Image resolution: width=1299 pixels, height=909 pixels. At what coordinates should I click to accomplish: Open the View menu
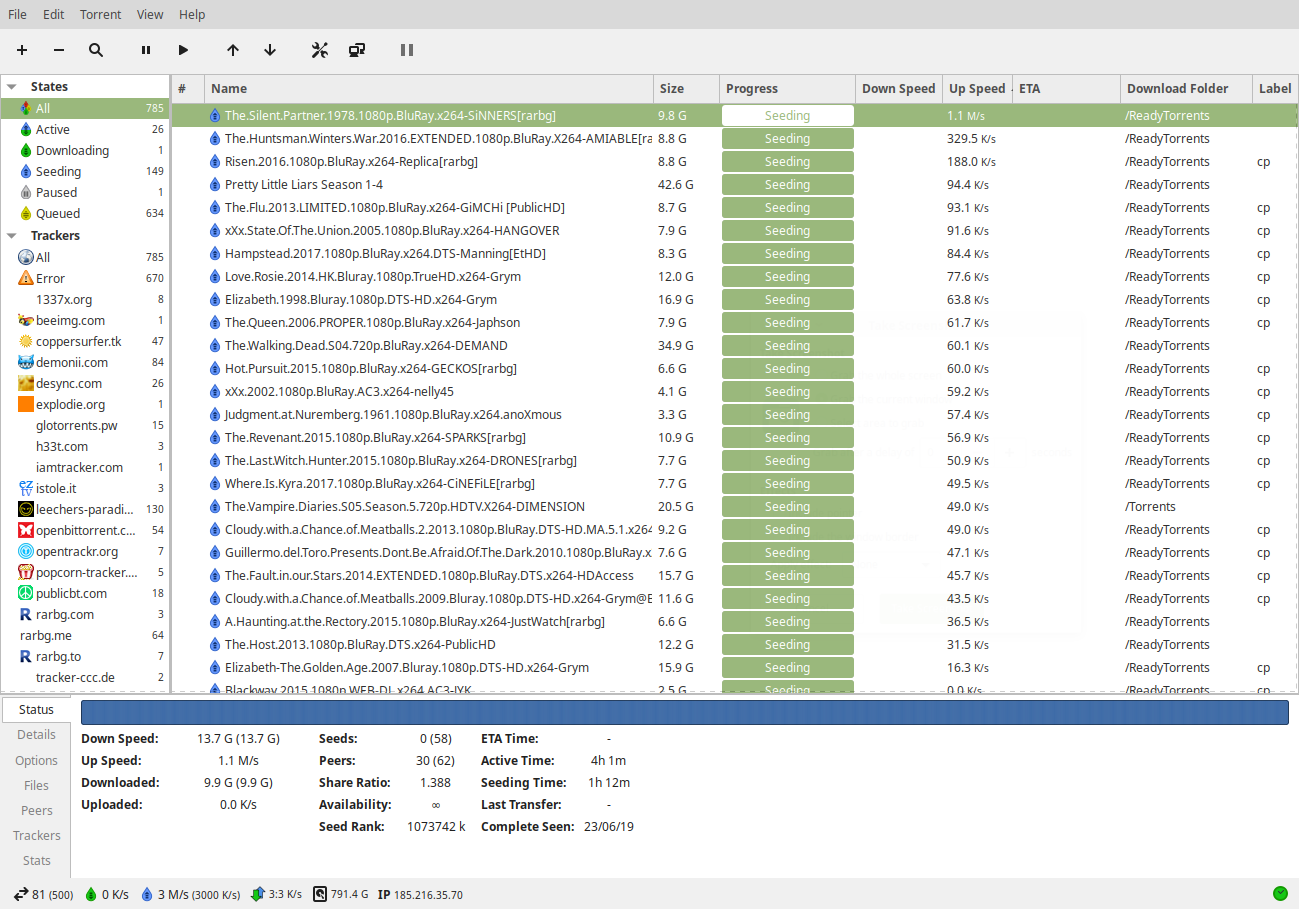pos(150,14)
